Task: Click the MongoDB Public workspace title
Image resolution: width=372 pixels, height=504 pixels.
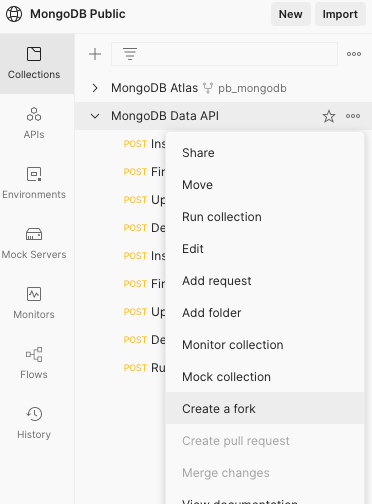Action: pyautogui.click(x=78, y=14)
